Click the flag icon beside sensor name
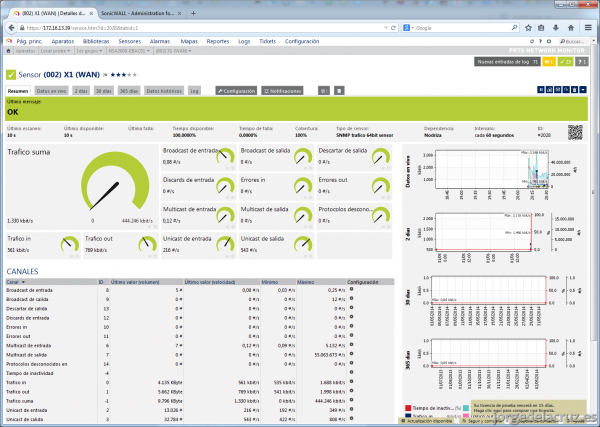This screenshot has width=600, height=427. (x=105, y=75)
